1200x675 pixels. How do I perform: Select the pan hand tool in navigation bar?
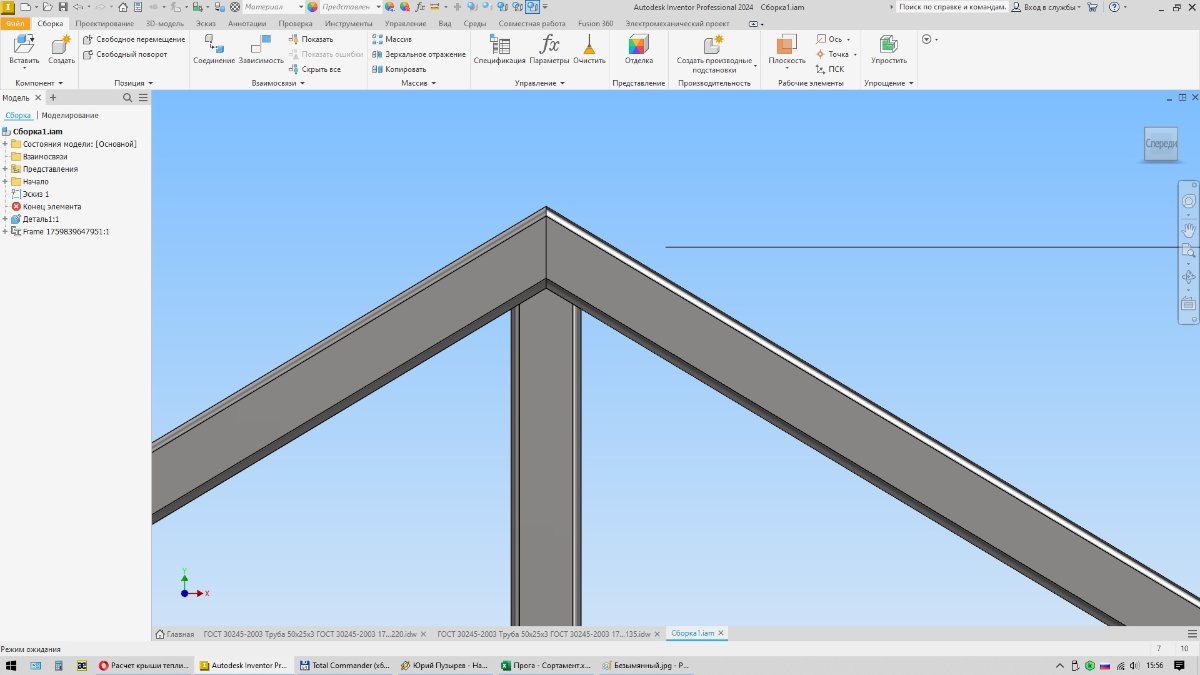(x=1188, y=229)
